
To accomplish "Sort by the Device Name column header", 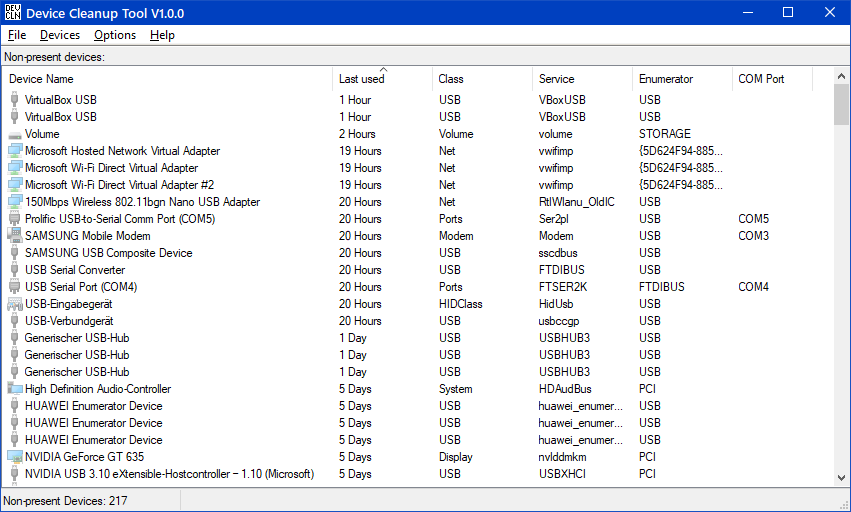I will coord(41,79).
